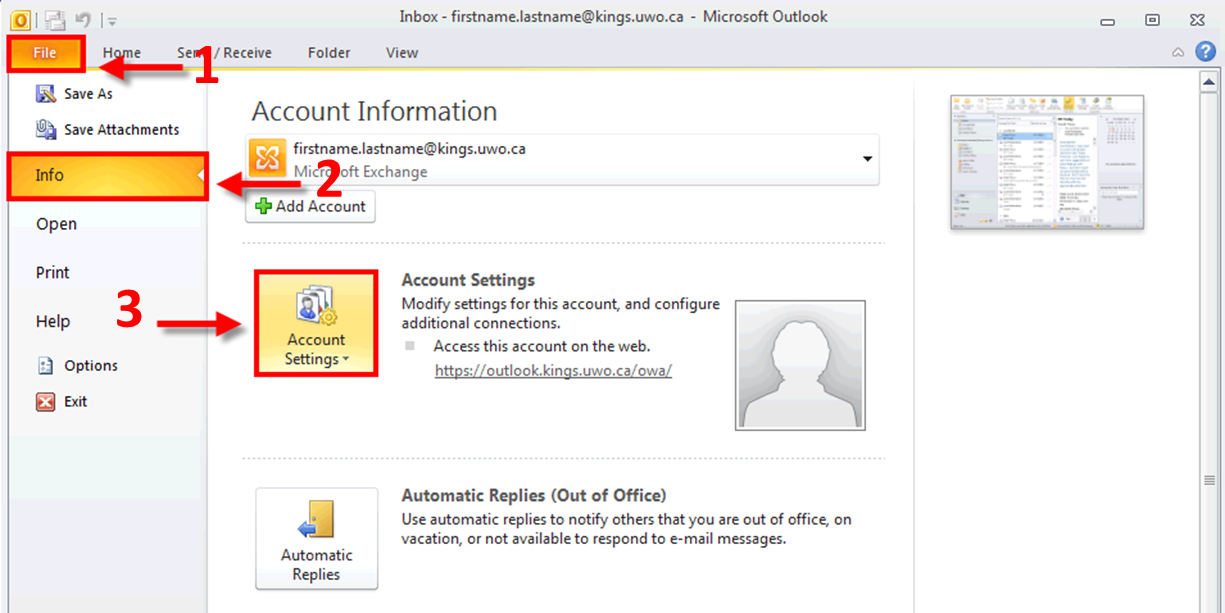Open the Send / Receive tab
Screen dimensions: 1225x613
(224, 53)
